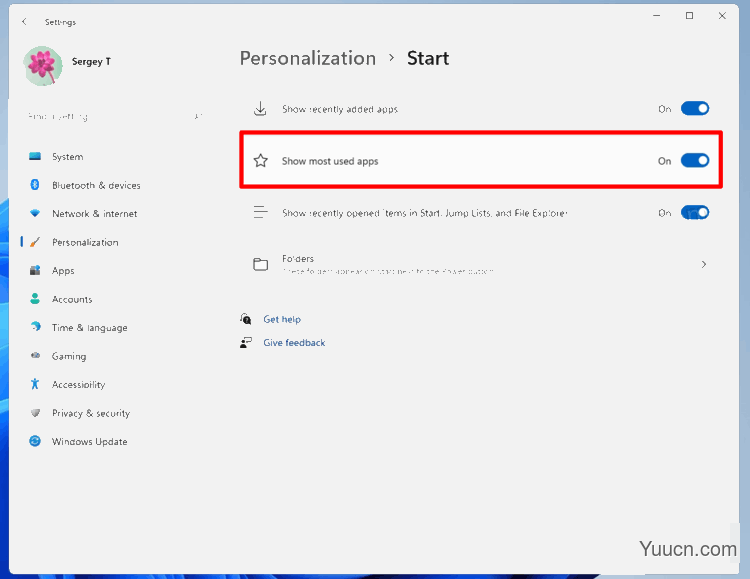Click the Settings window title text
The width and height of the screenshot is (750, 579).
click(x=60, y=22)
